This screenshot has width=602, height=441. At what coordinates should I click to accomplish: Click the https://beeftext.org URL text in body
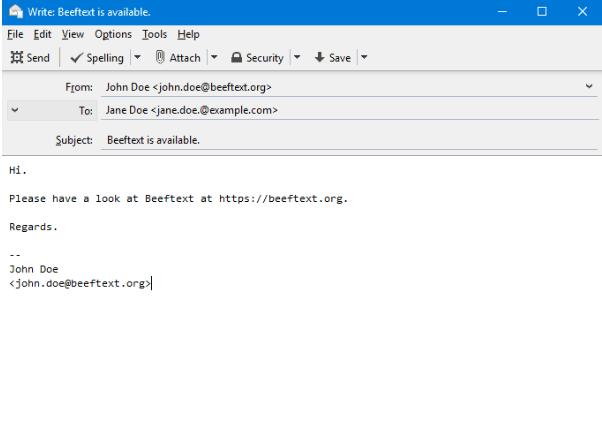point(280,199)
